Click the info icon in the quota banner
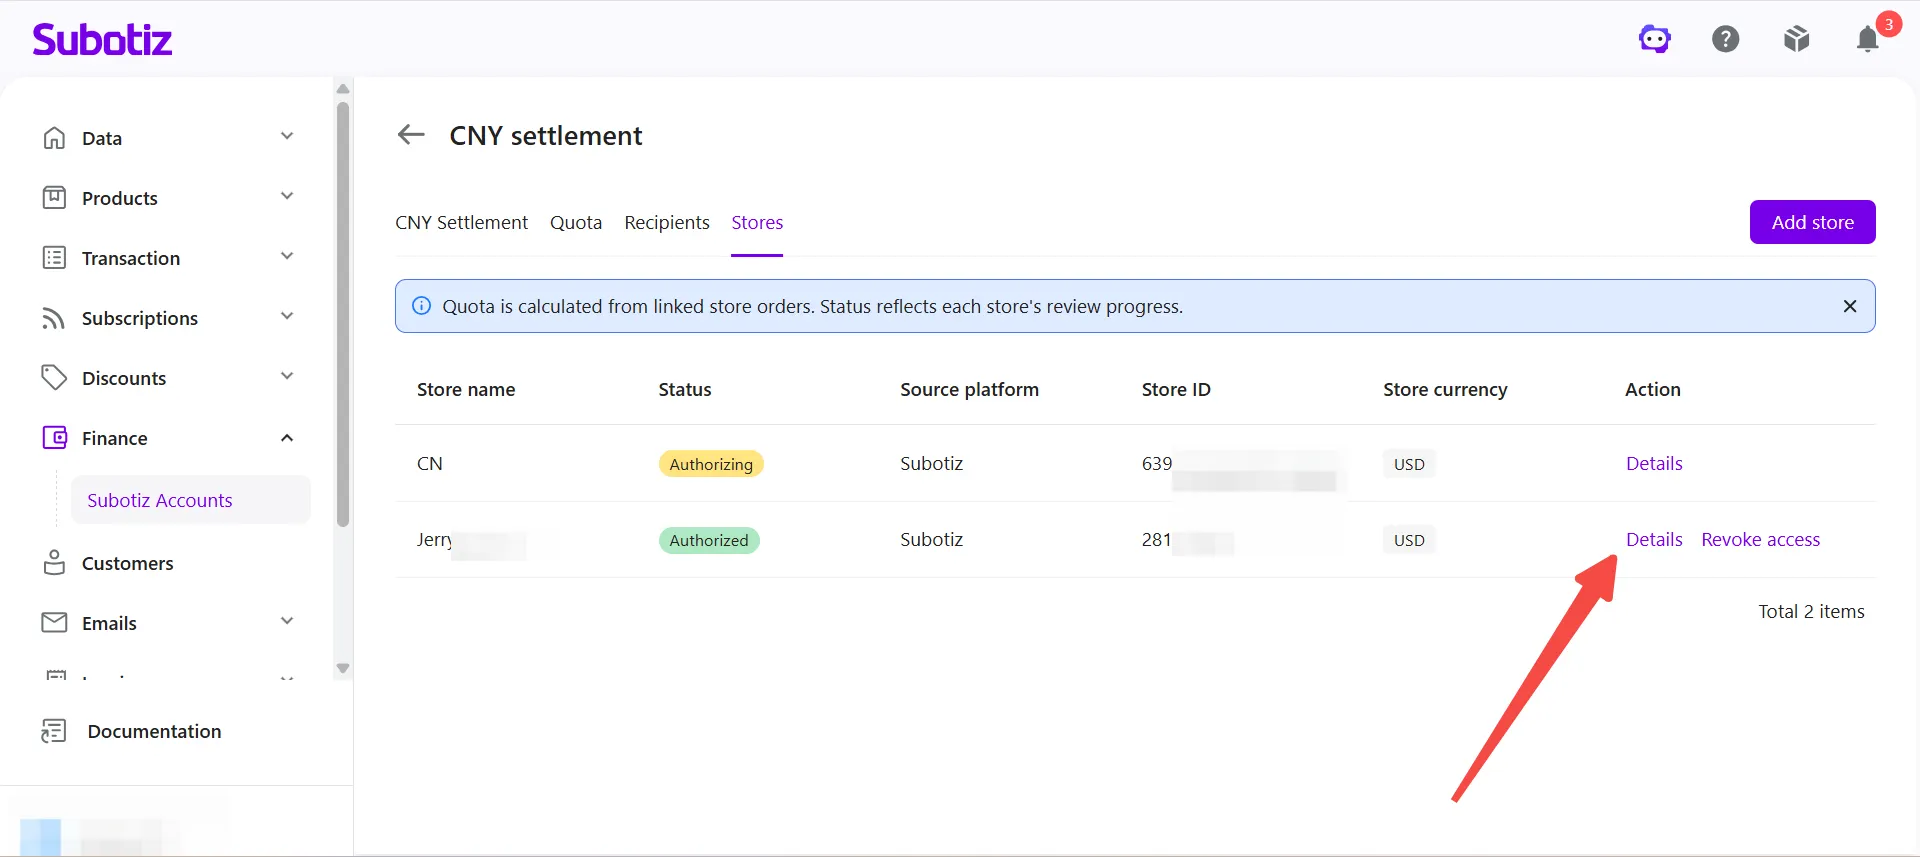 pos(422,306)
